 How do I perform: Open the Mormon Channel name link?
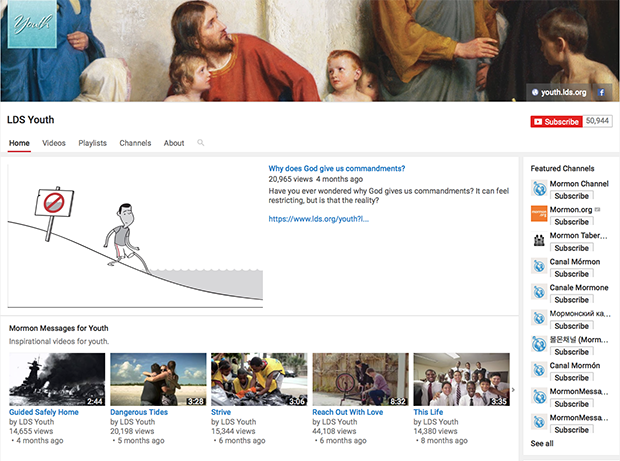(x=579, y=184)
